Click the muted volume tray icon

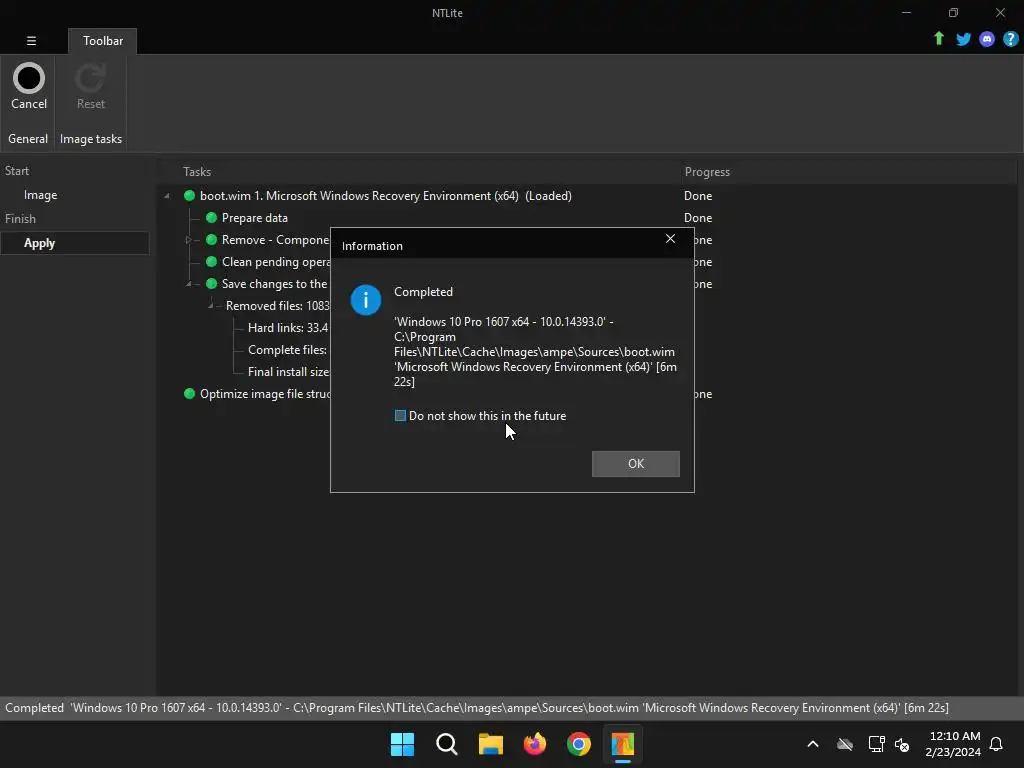[902, 744]
